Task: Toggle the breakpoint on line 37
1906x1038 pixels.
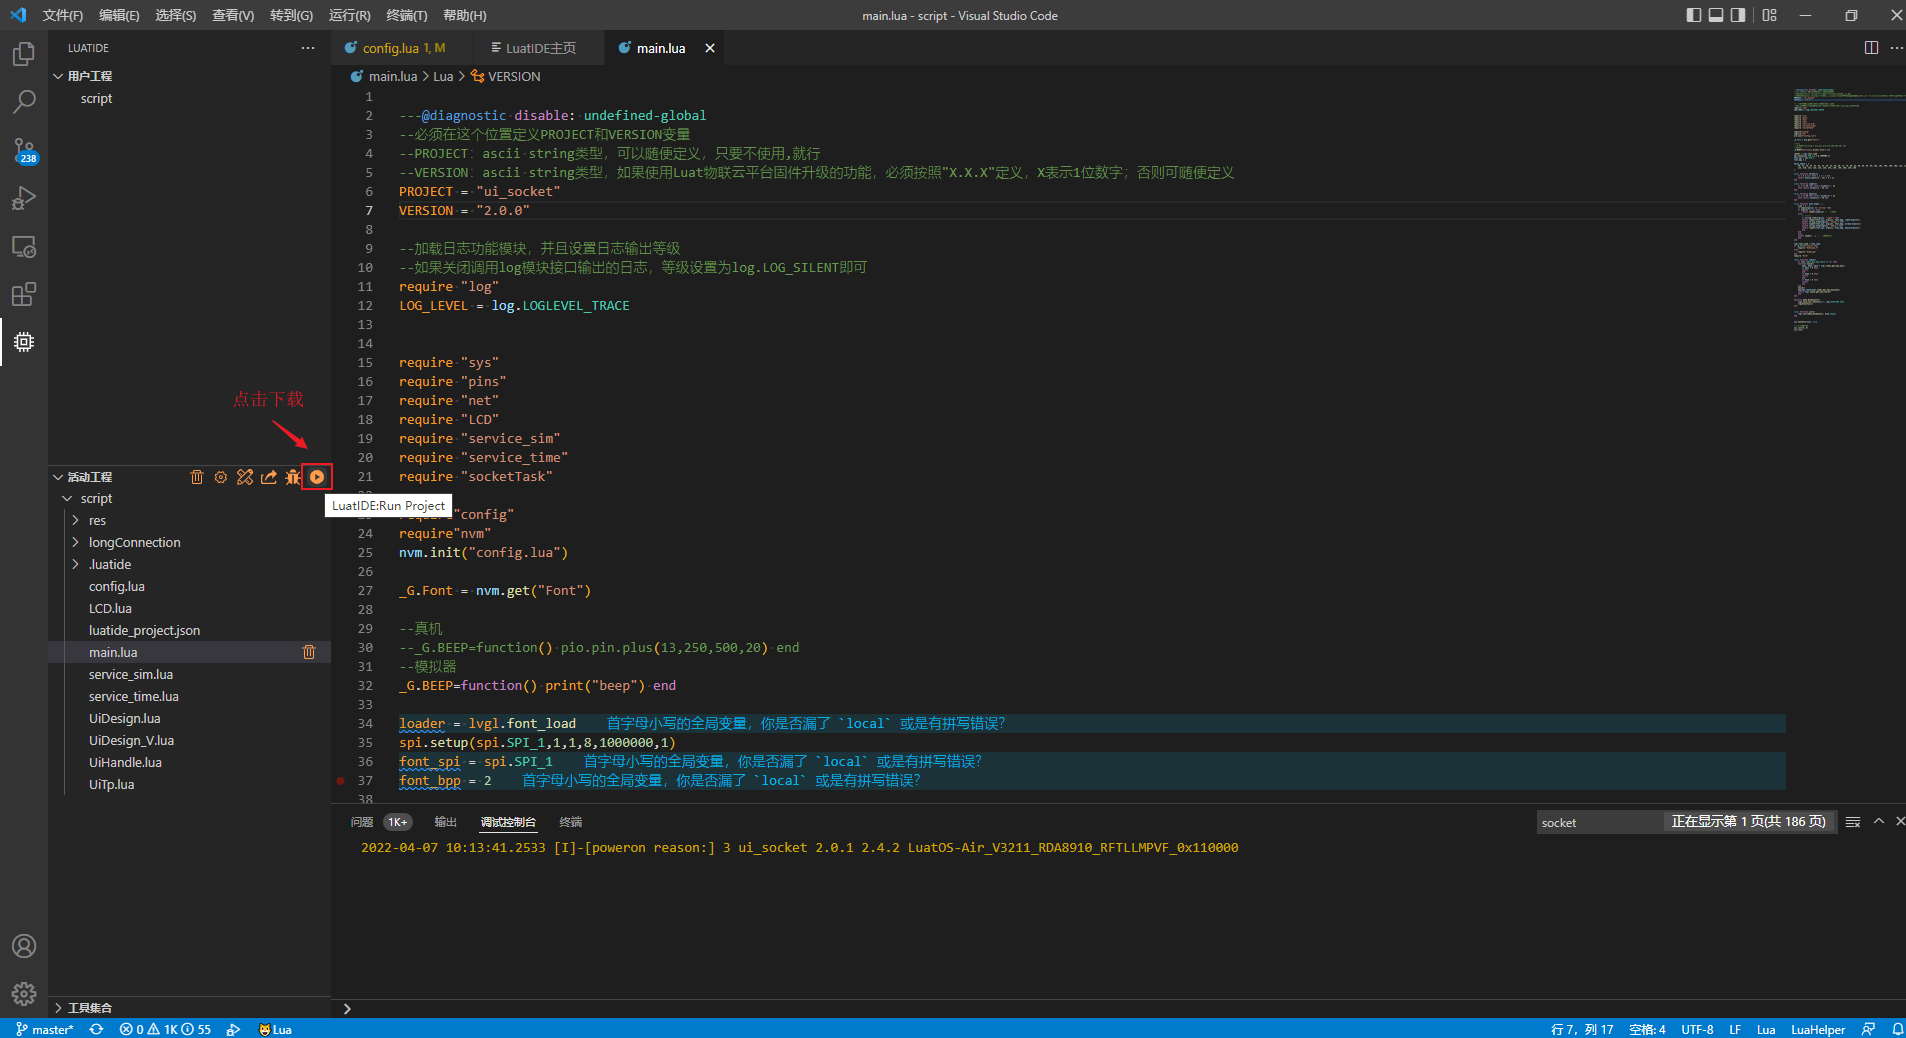Action: coord(341,781)
